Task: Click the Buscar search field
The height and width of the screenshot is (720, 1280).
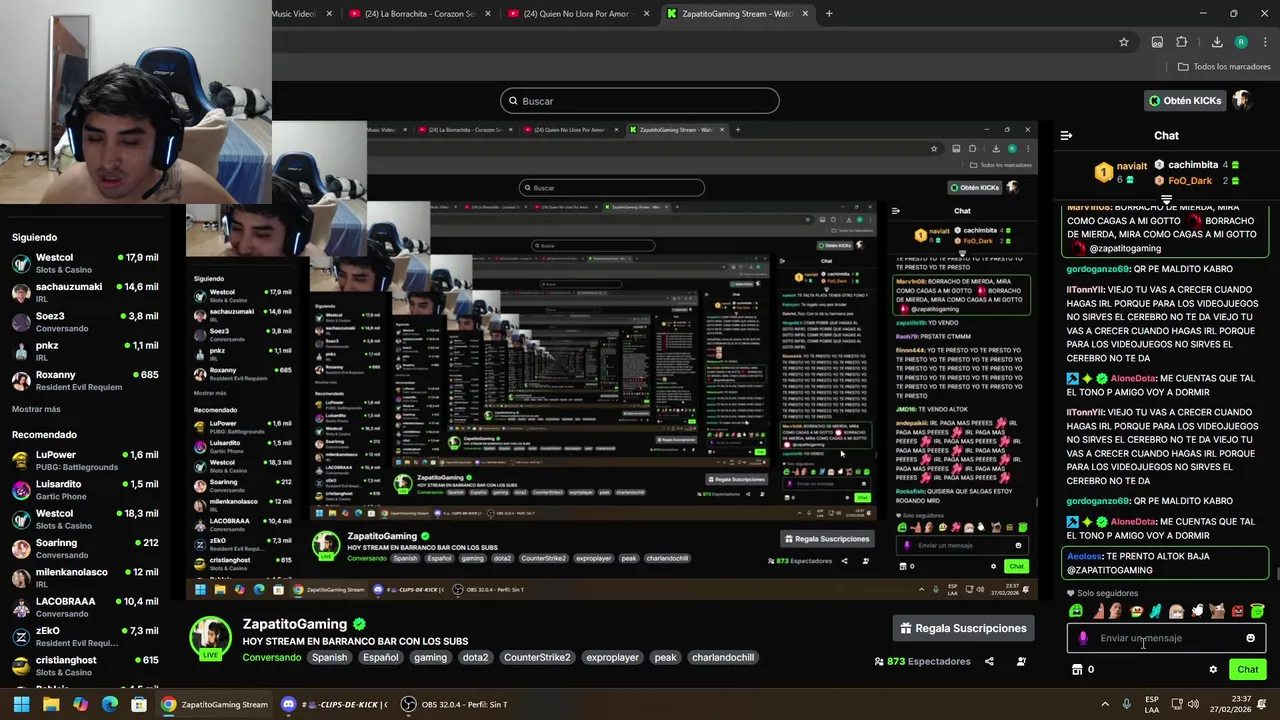Action: (x=640, y=101)
